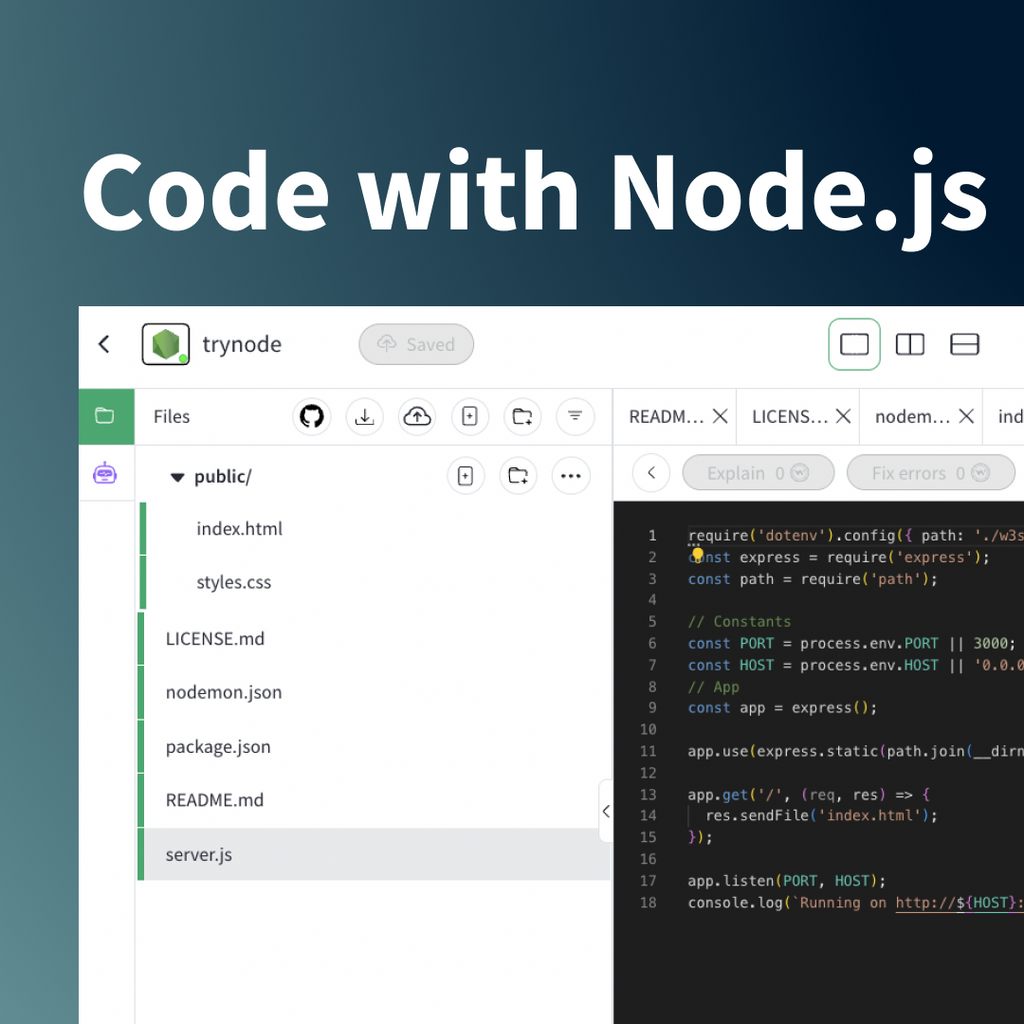Select the single-pane layout toggle

click(x=854, y=344)
